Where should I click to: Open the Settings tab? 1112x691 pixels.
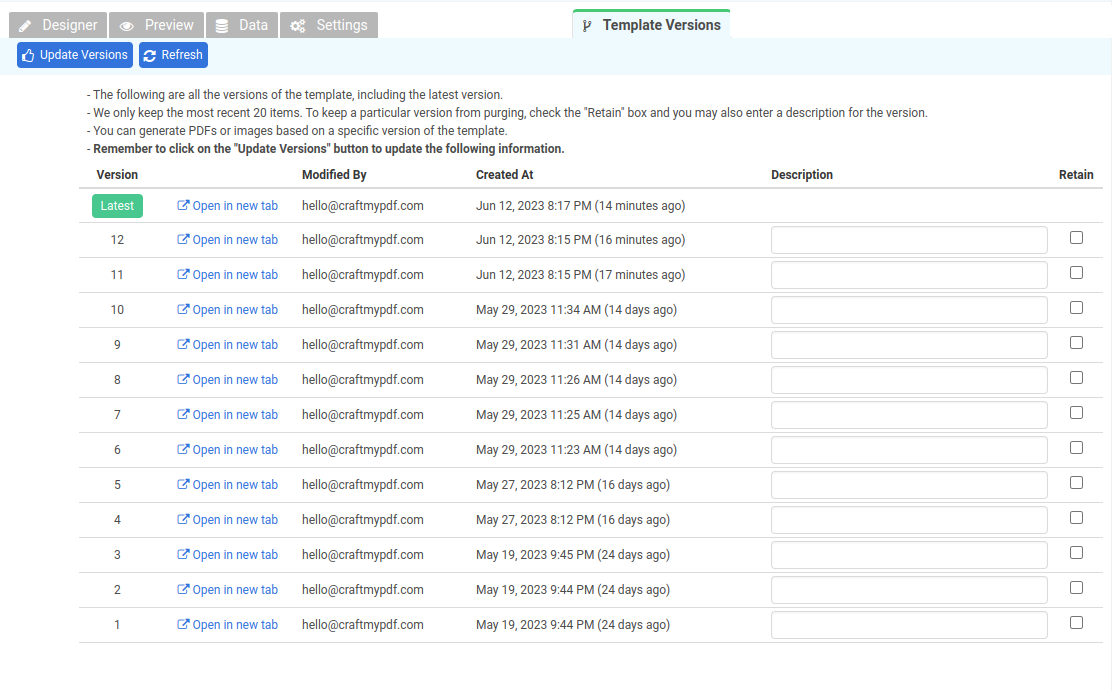tap(329, 25)
